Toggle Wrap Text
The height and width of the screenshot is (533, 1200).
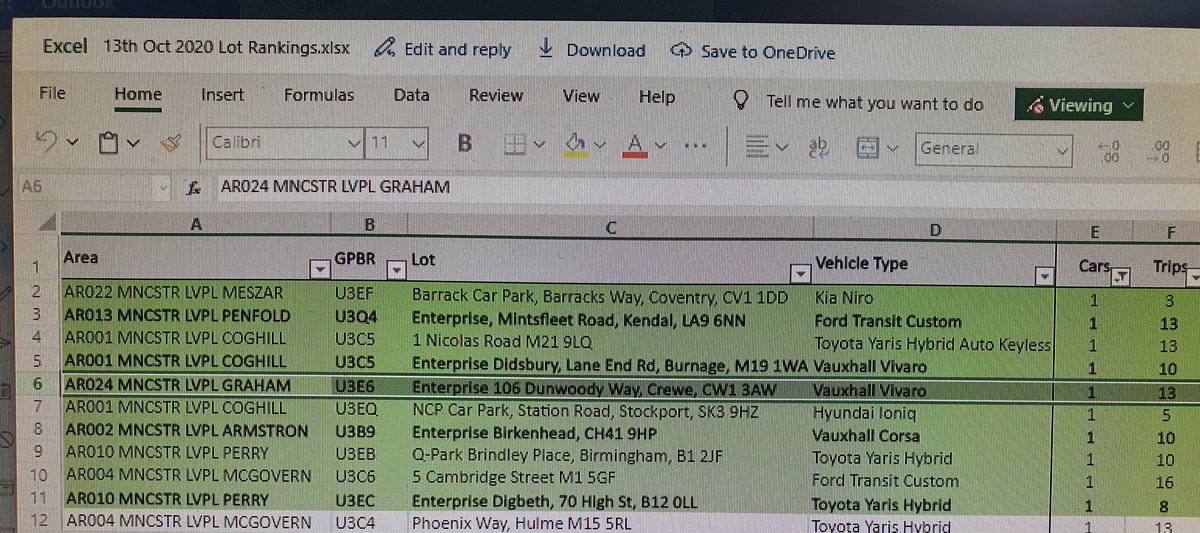click(x=818, y=148)
